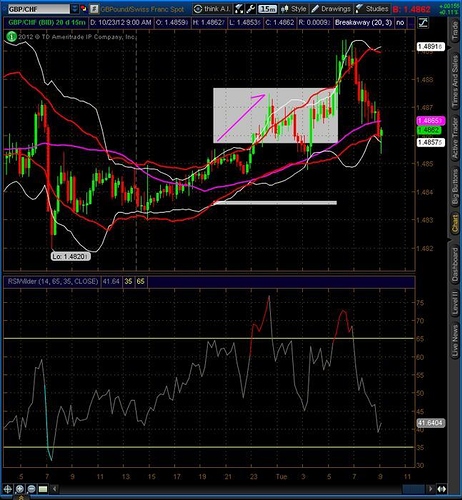Image resolution: width=462 pixels, height=500 pixels.
Task: Click the C: 1.4862 close value
Action: (280, 23)
